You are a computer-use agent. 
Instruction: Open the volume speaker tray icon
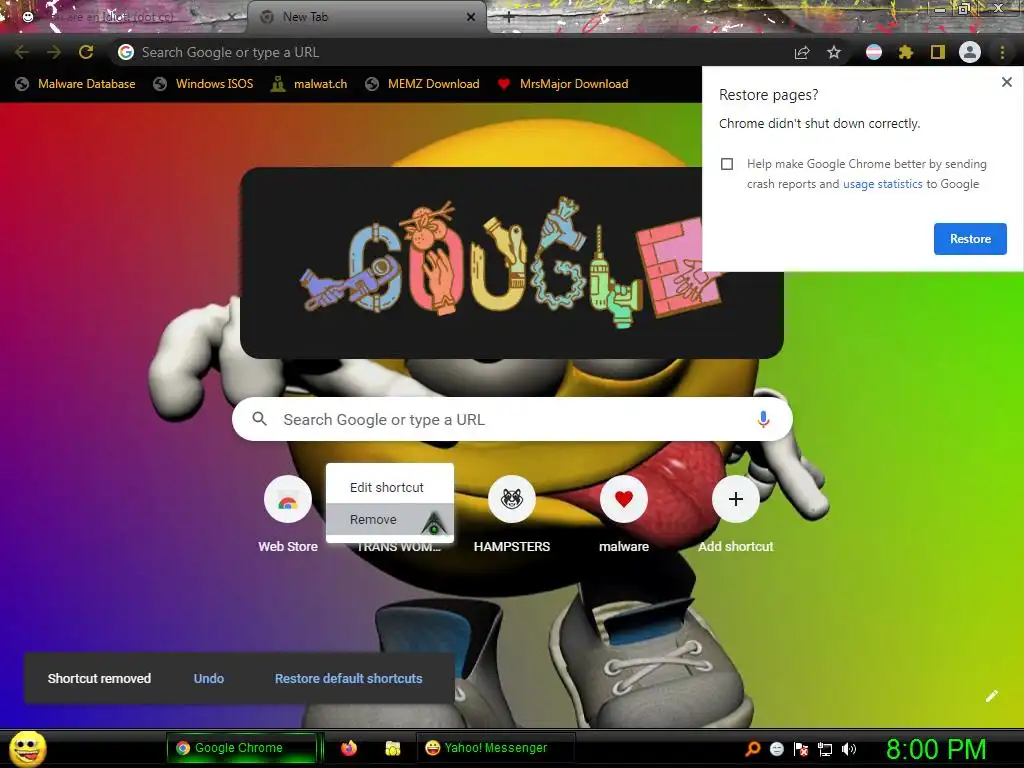(849, 749)
